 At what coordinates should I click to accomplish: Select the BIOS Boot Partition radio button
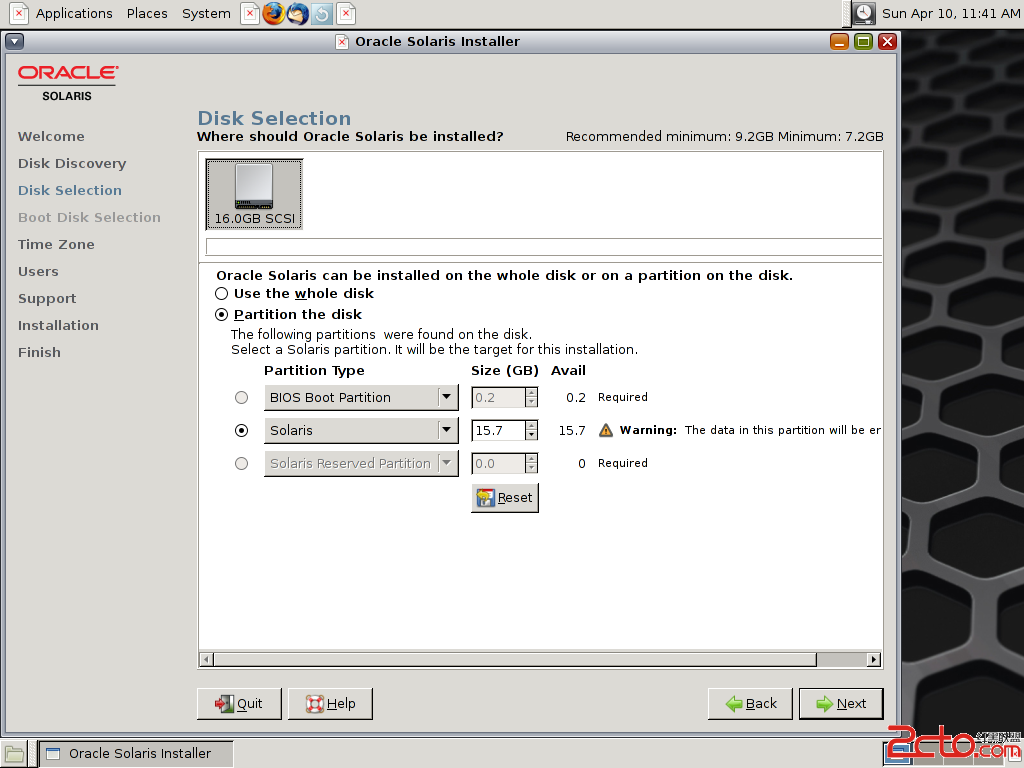click(x=242, y=398)
